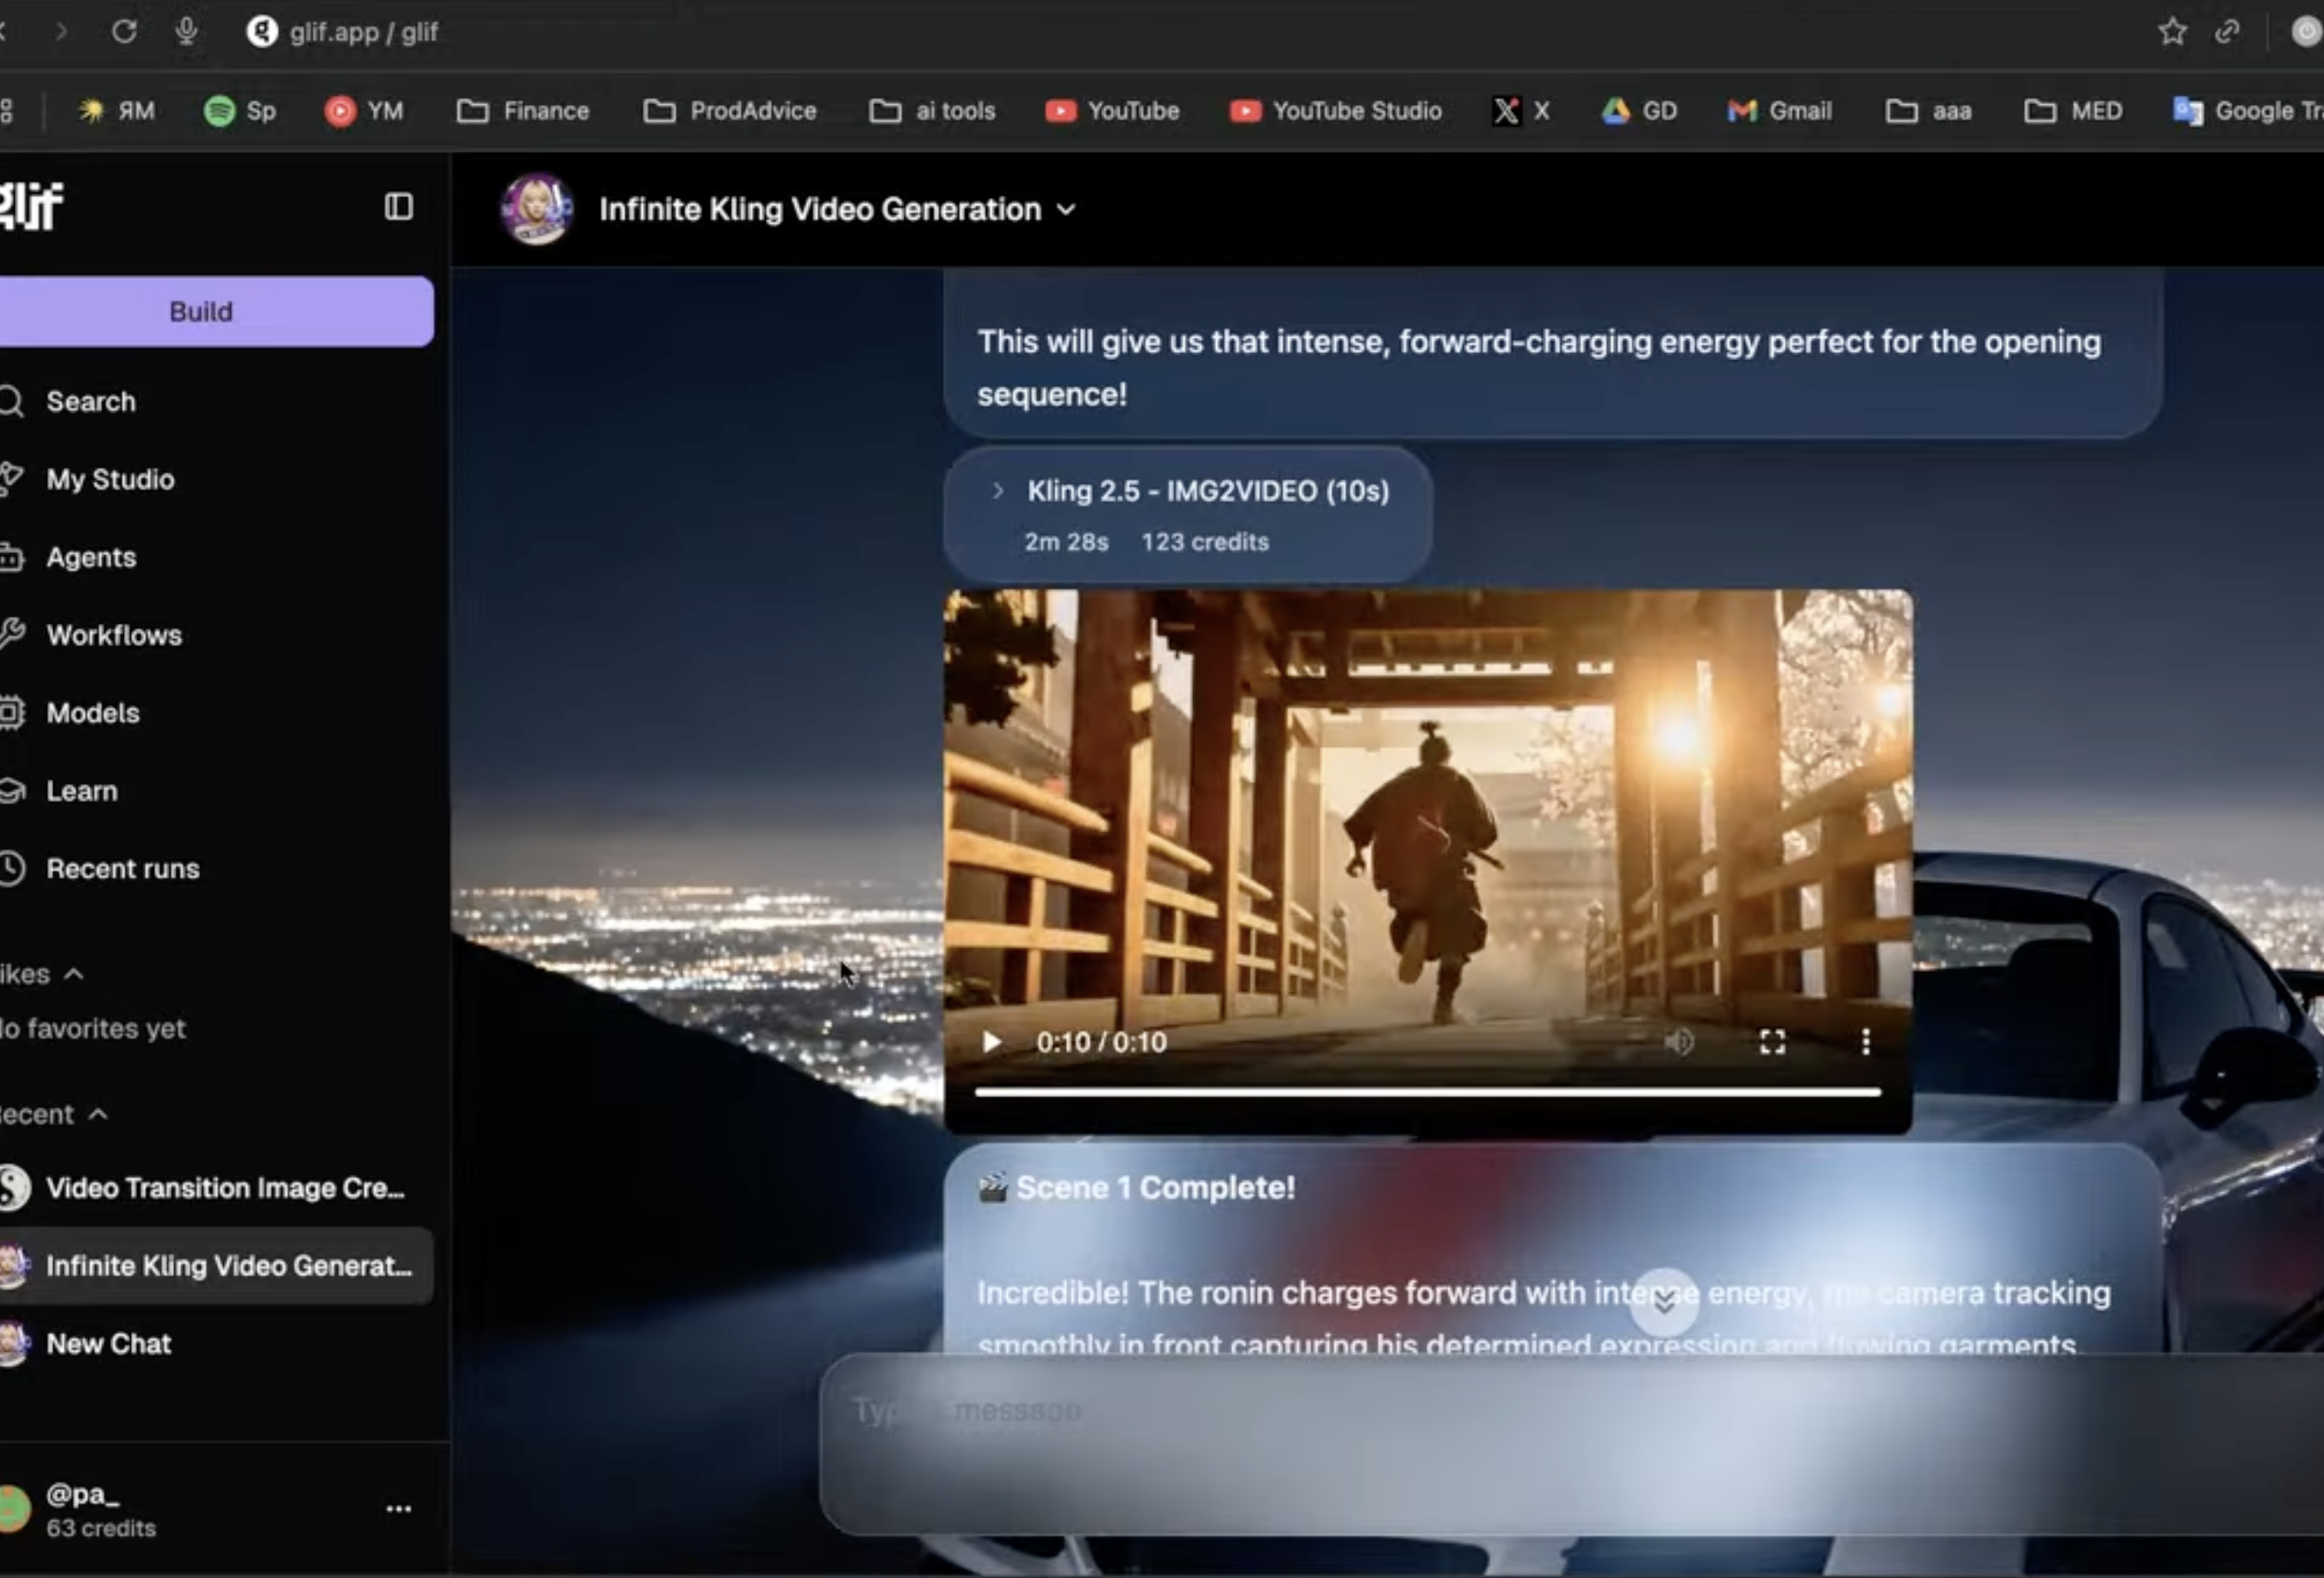This screenshot has width=2324, height=1578.
Task: Click the browser reload icon
Action: pyautogui.click(x=124, y=32)
